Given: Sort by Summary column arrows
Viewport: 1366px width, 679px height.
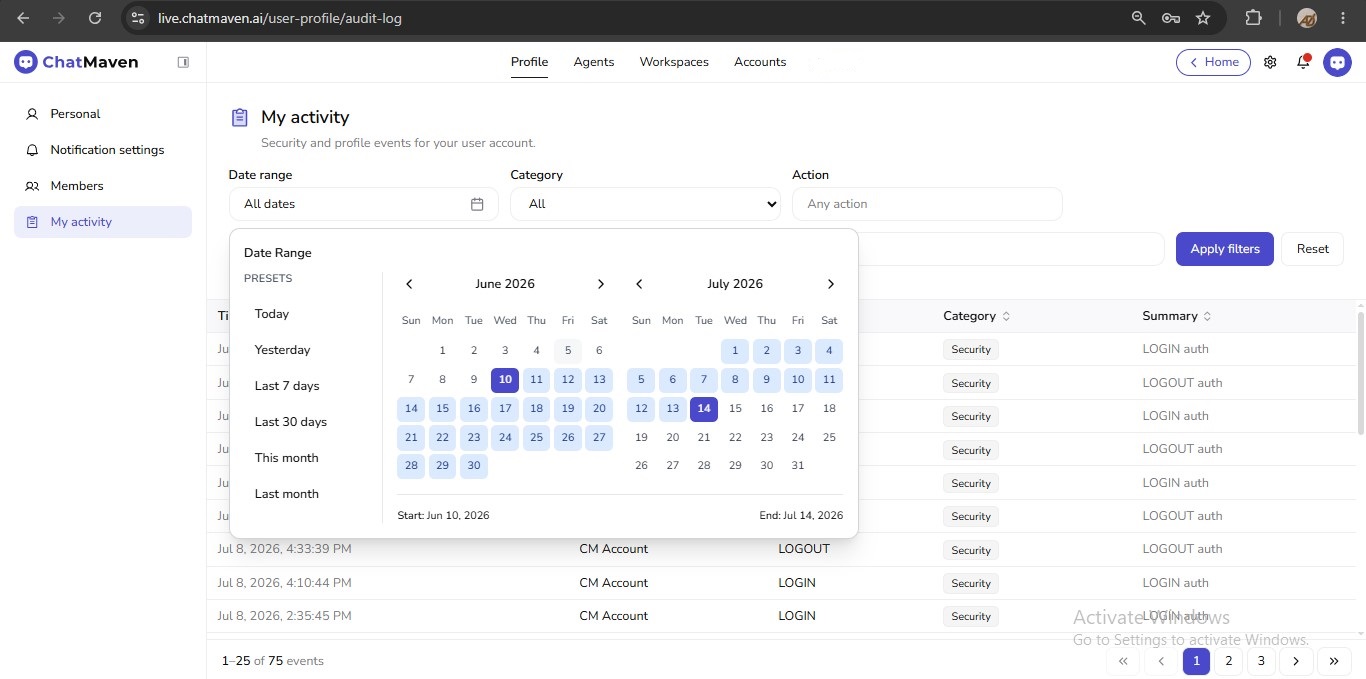Looking at the screenshot, I should pyautogui.click(x=1207, y=316).
